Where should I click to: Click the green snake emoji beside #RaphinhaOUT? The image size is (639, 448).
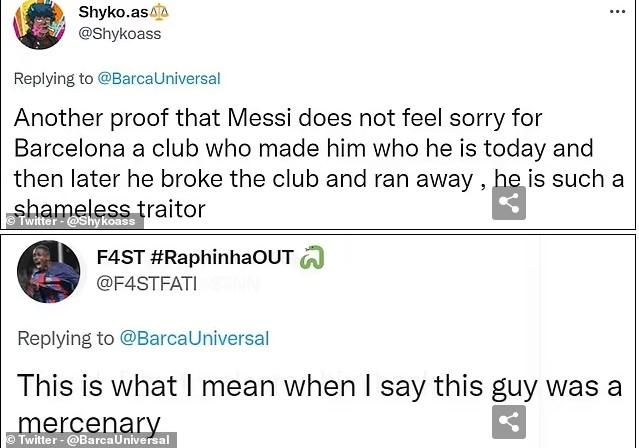tap(312, 258)
